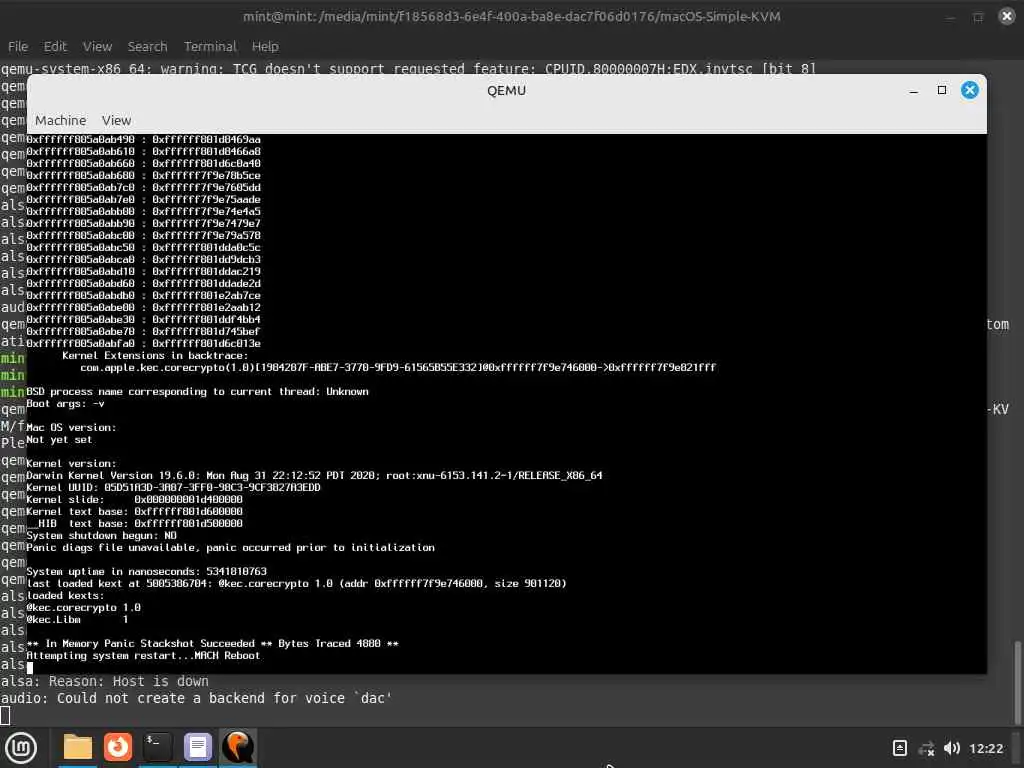Click the 'Panic diags file unavailable' line
This screenshot has width=1024, height=768.
tap(231, 547)
